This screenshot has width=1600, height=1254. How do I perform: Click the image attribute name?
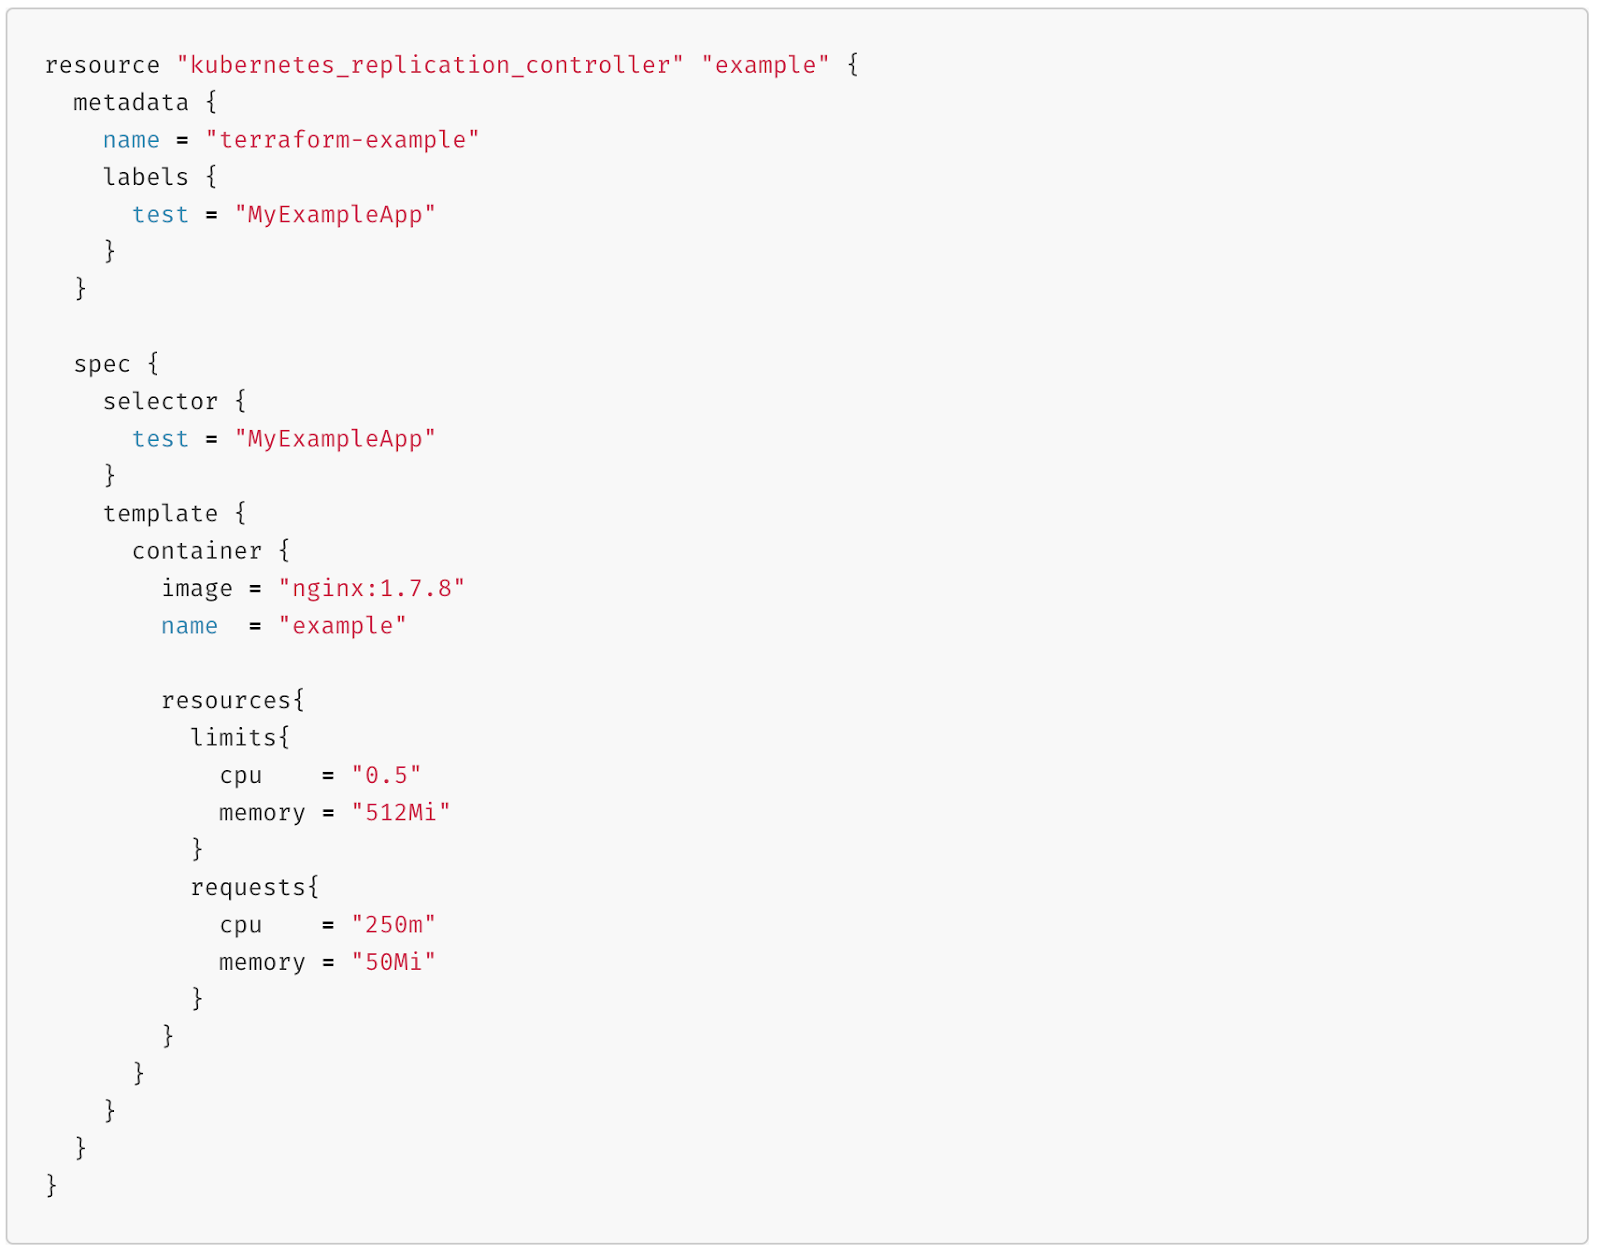[x=197, y=588]
